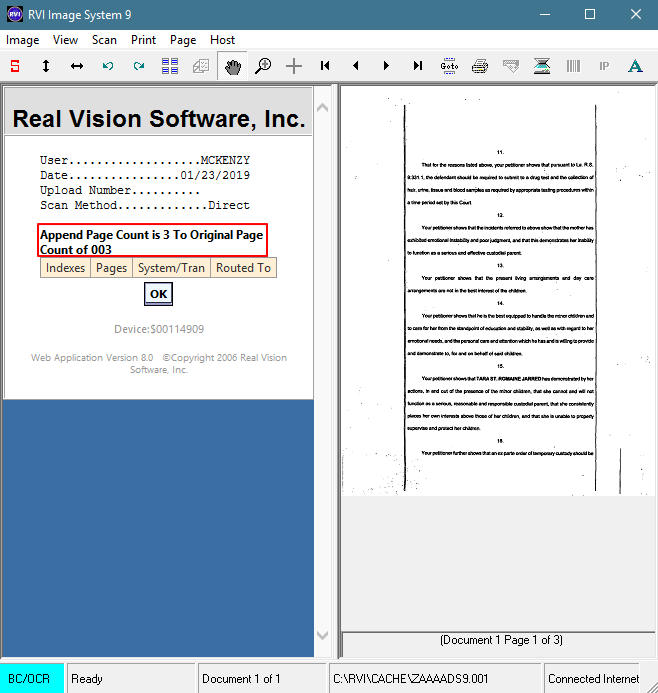Select the hand pan tool
Screen dimensions: 658x693
tap(232, 66)
